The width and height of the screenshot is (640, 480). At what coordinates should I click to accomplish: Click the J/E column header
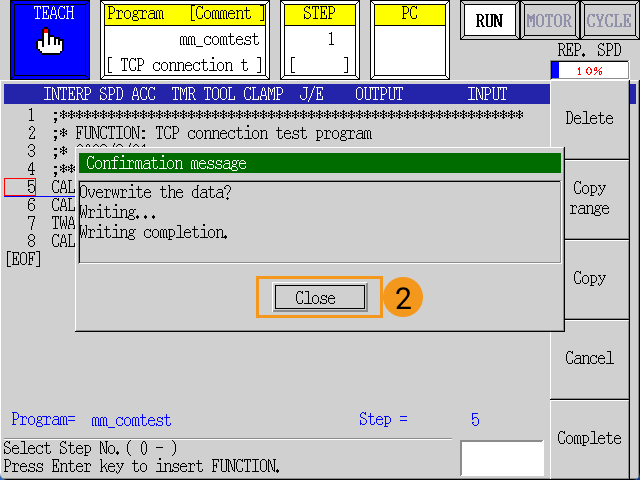click(x=311, y=94)
